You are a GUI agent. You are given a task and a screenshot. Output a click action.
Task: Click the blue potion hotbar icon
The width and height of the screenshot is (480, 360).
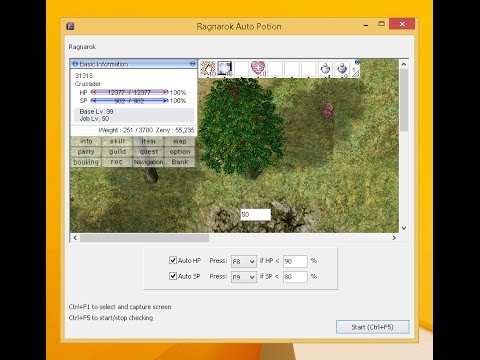click(342, 68)
